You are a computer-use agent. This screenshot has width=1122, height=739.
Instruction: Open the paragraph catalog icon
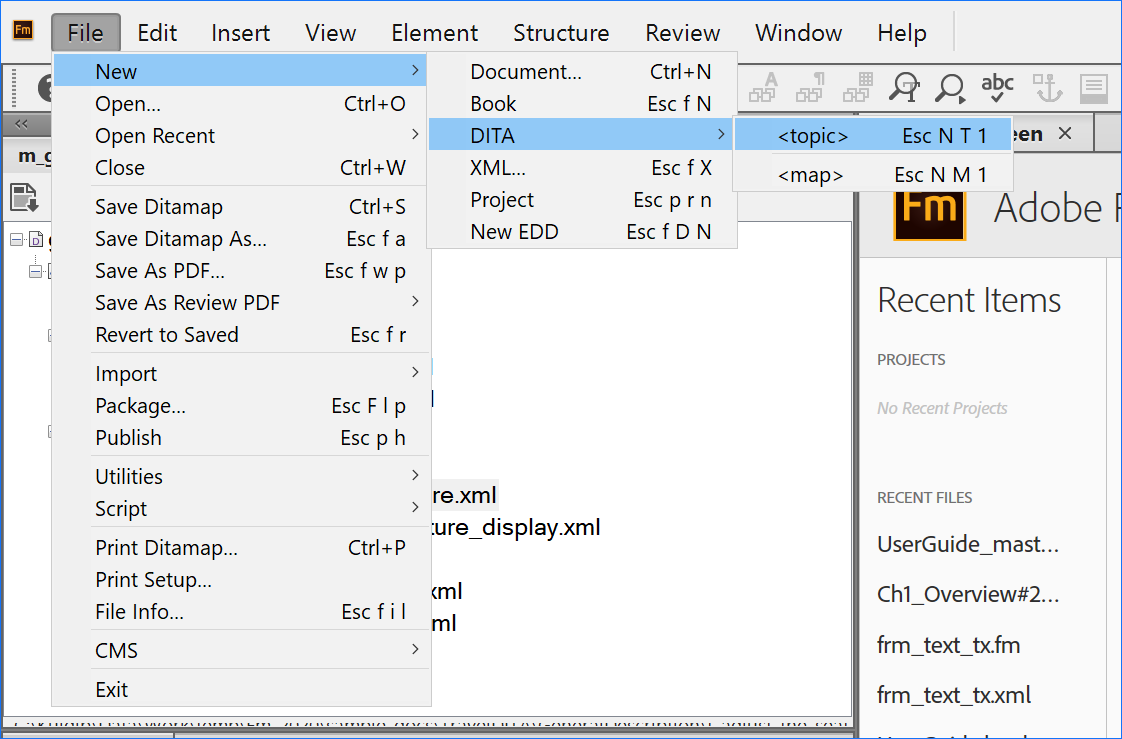tap(810, 88)
